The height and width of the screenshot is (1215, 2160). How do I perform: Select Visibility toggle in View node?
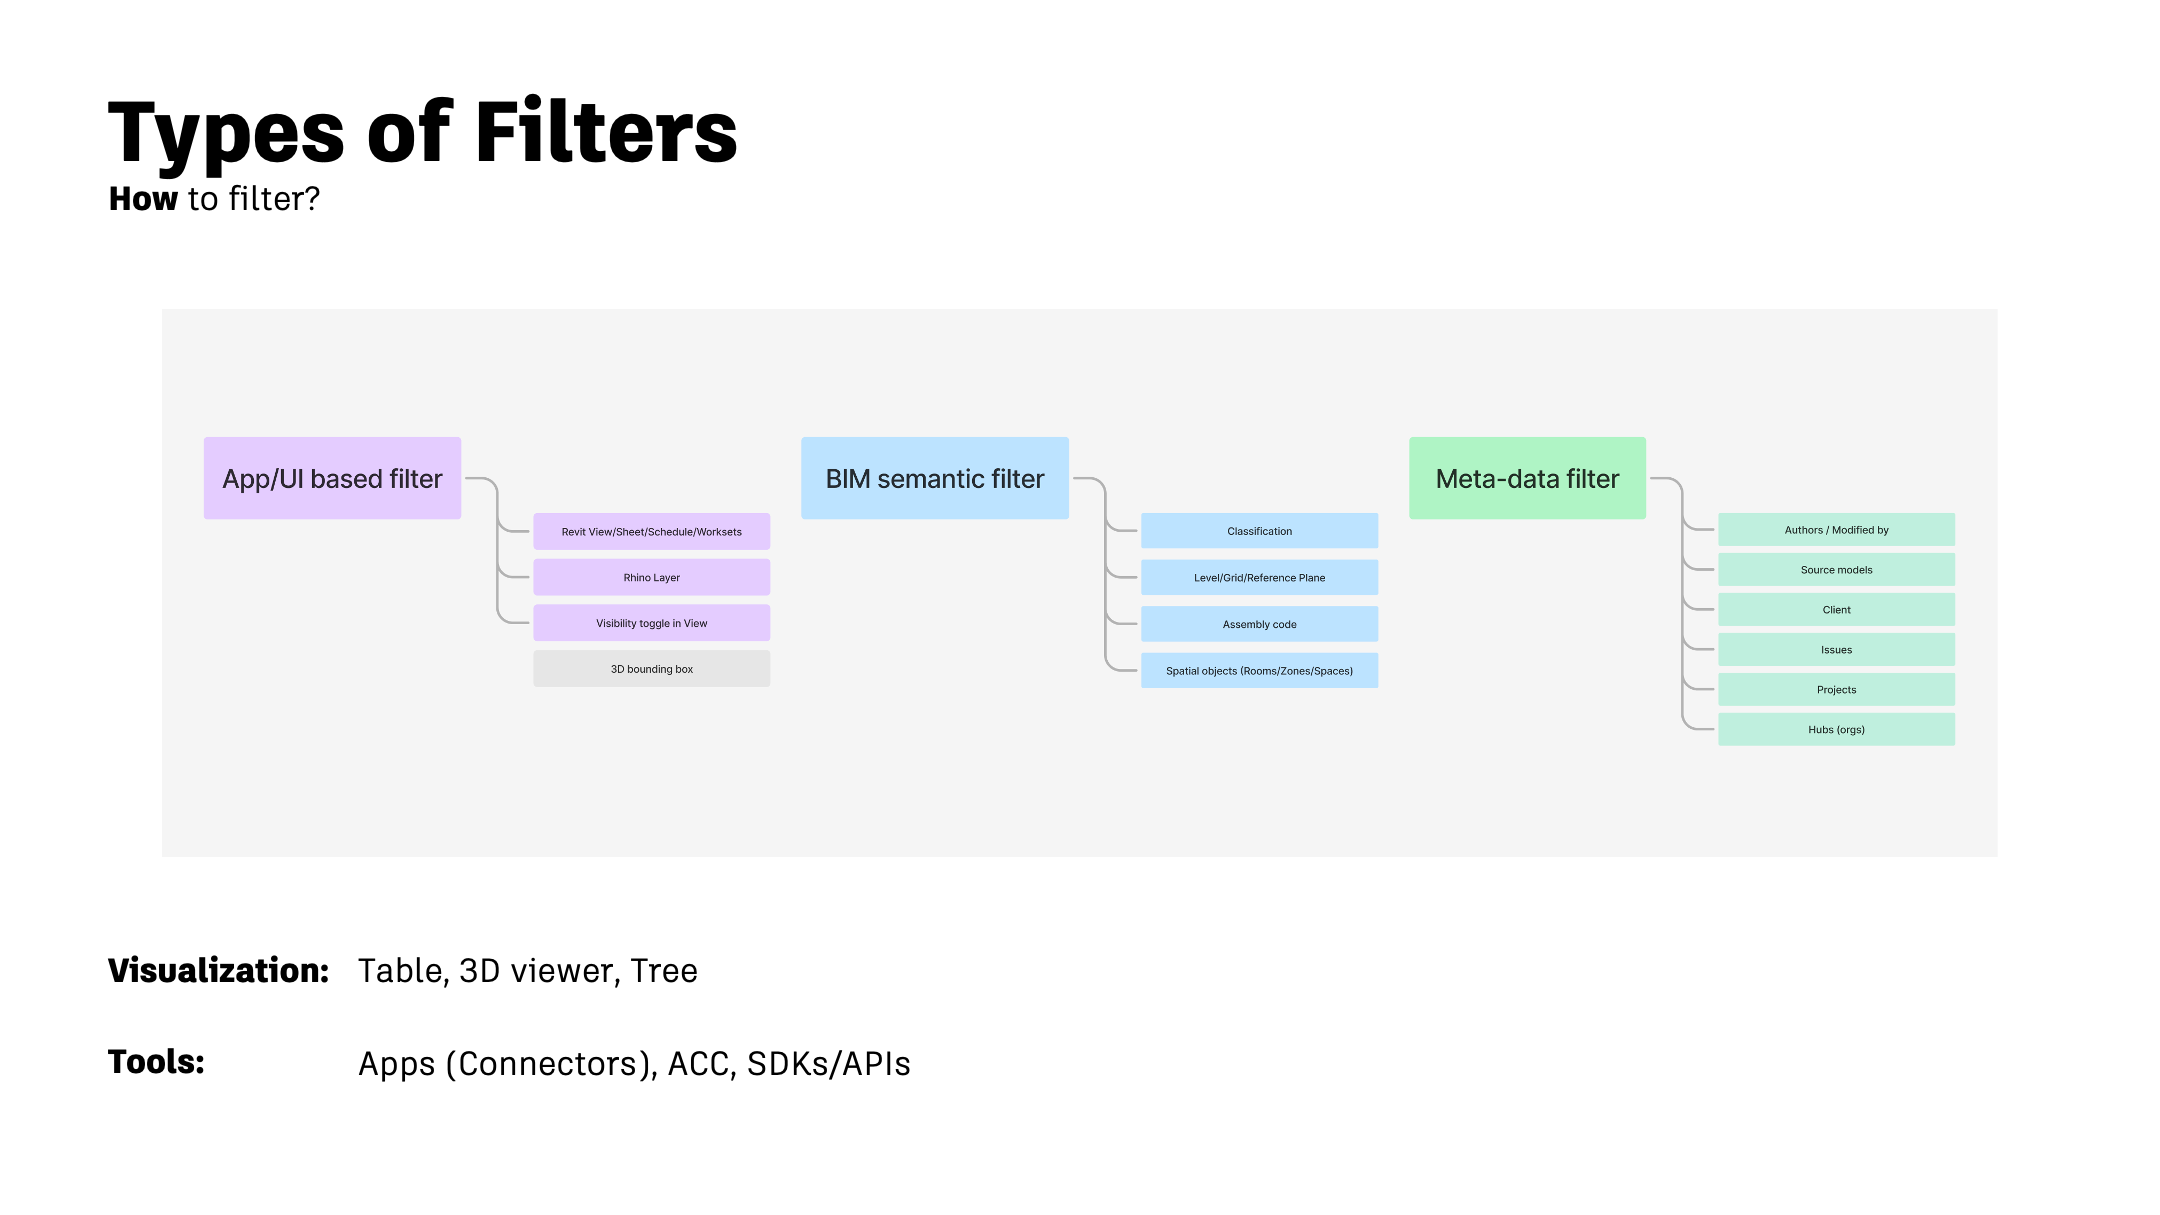coord(652,623)
